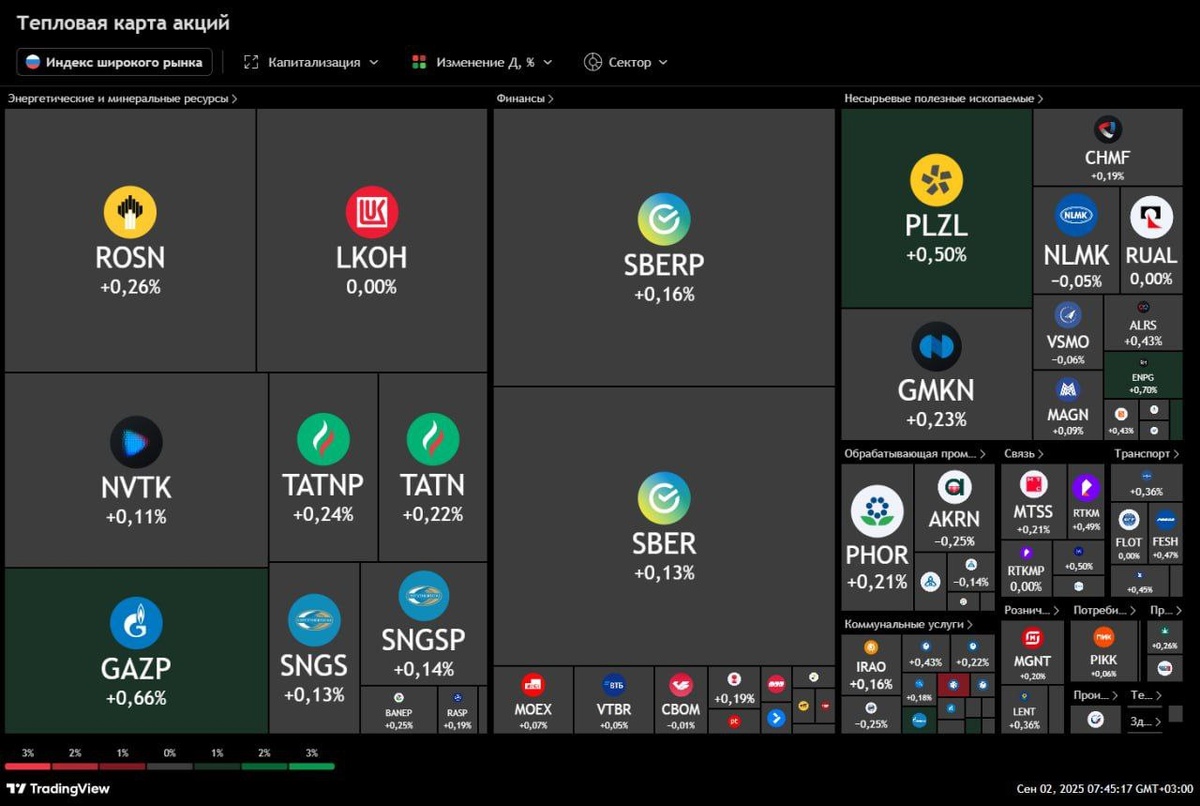Click the FLOT logo icon
Image resolution: width=1200 pixels, height=806 pixels.
pyautogui.click(x=1129, y=520)
